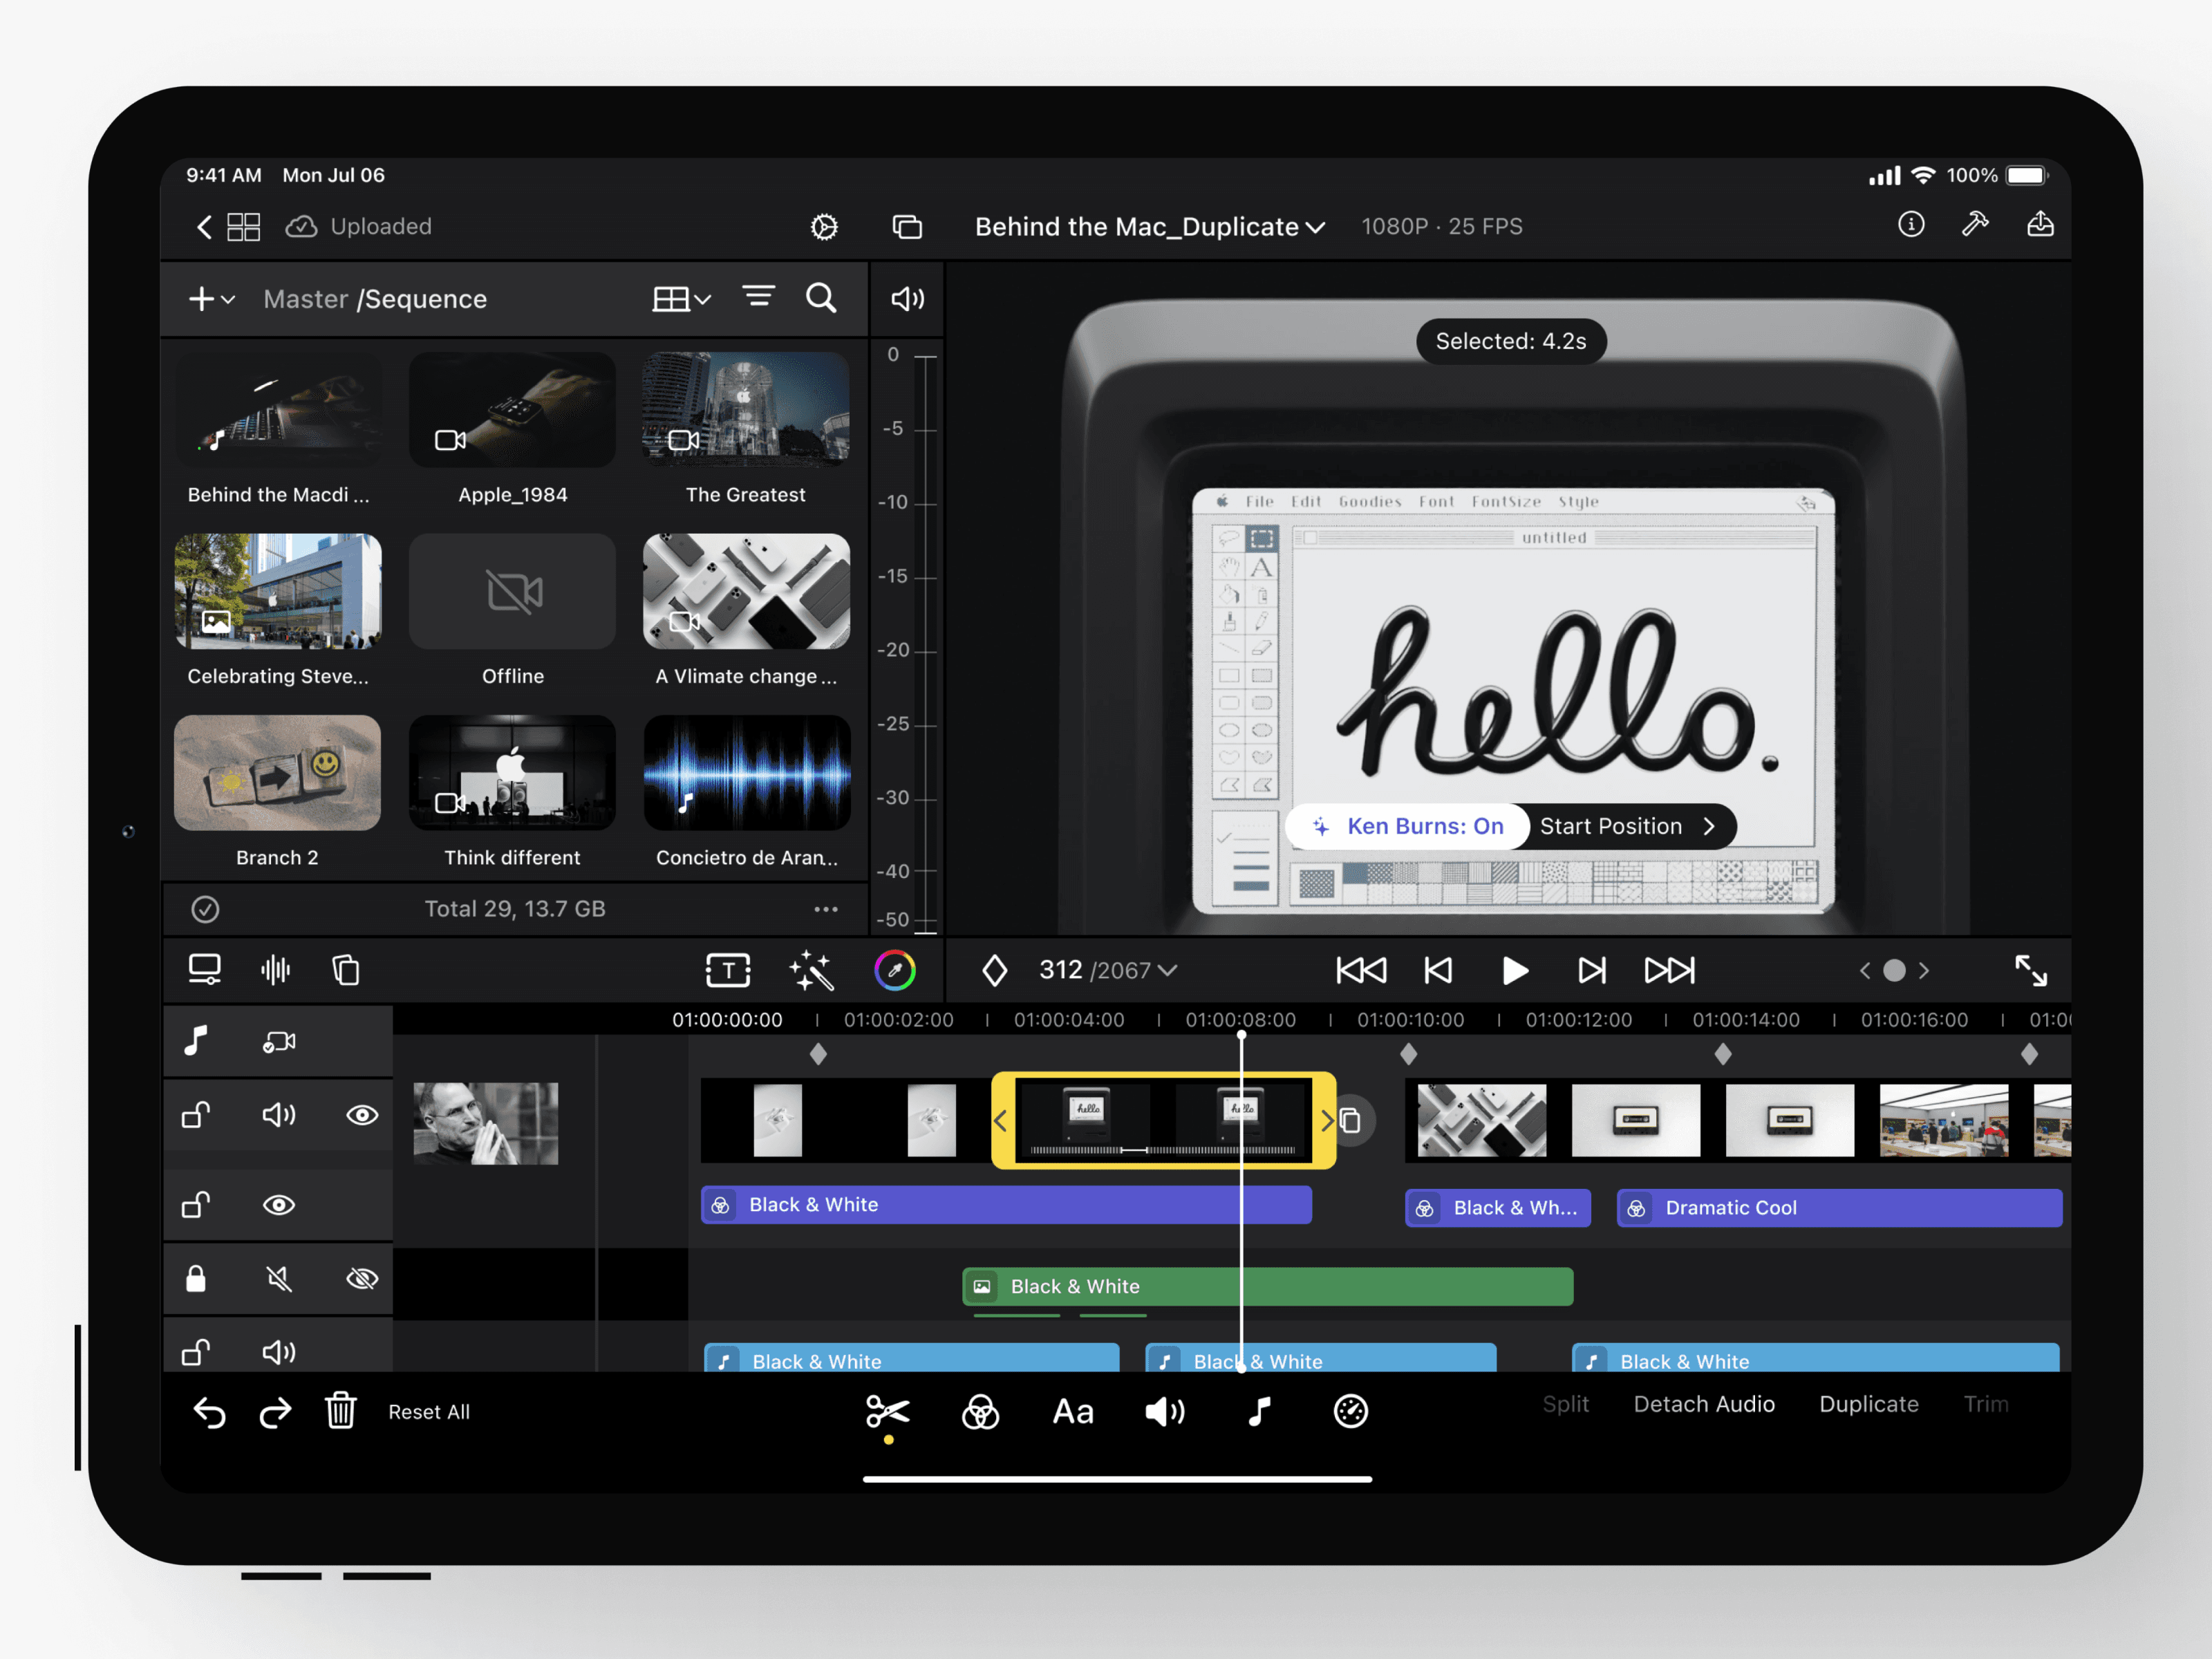Open the library more options ellipsis
2212x1659 pixels.
point(826,909)
